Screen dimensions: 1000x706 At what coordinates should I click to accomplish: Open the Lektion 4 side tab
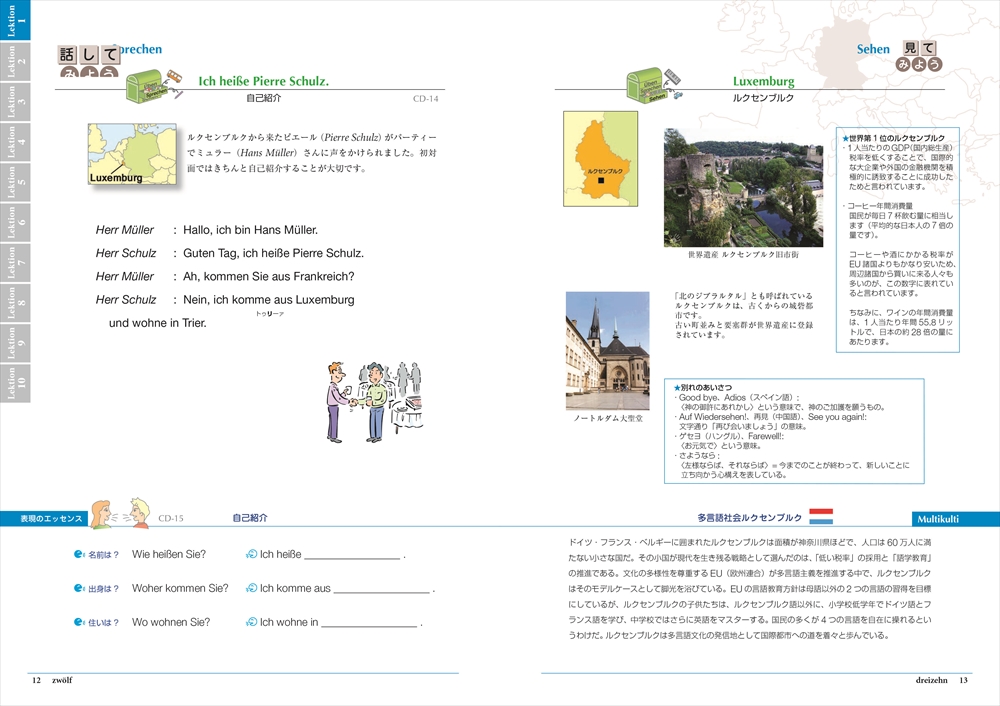point(15,142)
